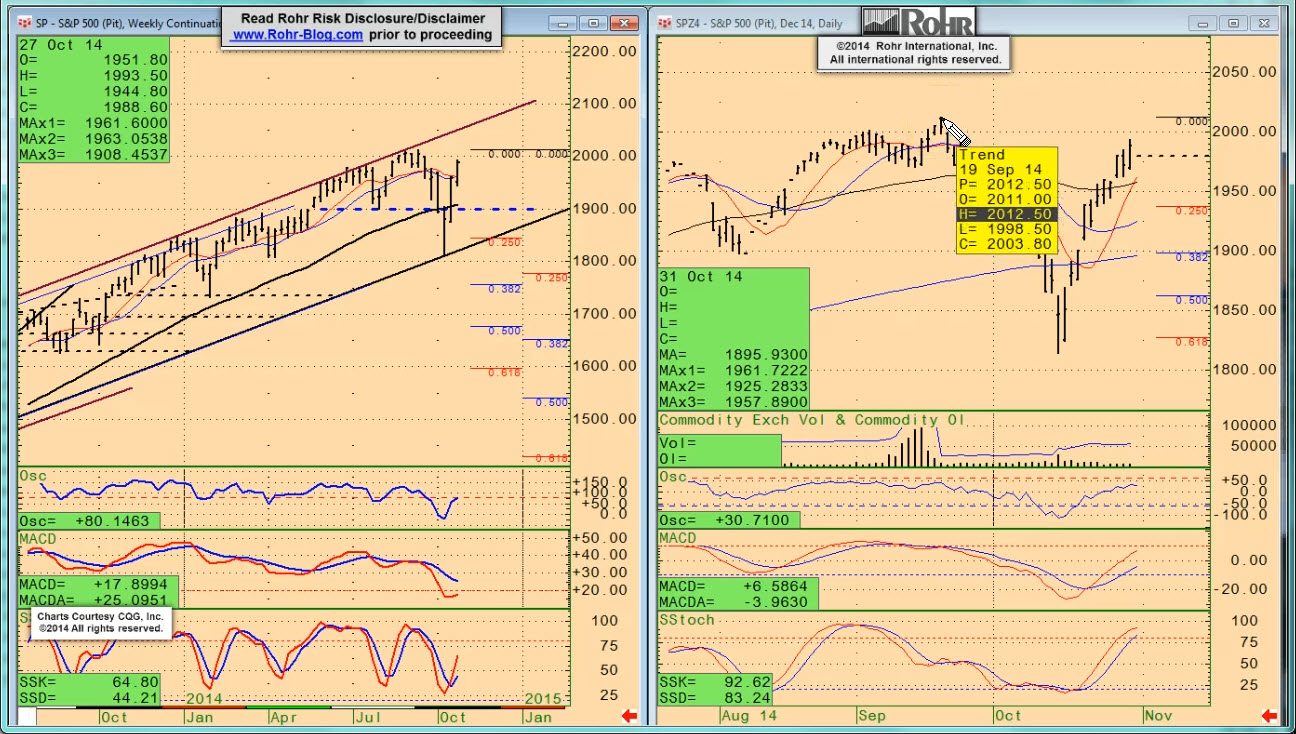Screen dimensions: 1296x734
Task: Click the red arrow in the weekly chart
Action: [x=630, y=716]
